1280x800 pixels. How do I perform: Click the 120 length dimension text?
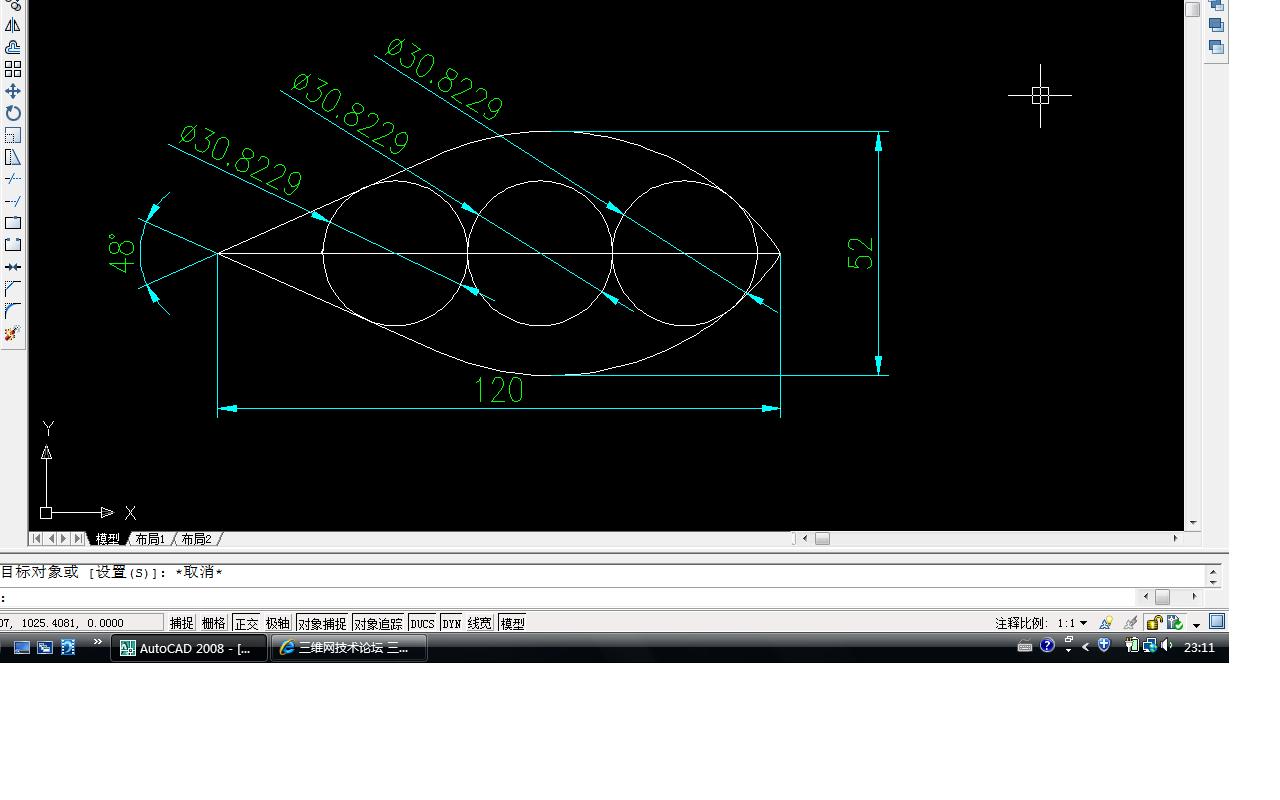(x=498, y=390)
